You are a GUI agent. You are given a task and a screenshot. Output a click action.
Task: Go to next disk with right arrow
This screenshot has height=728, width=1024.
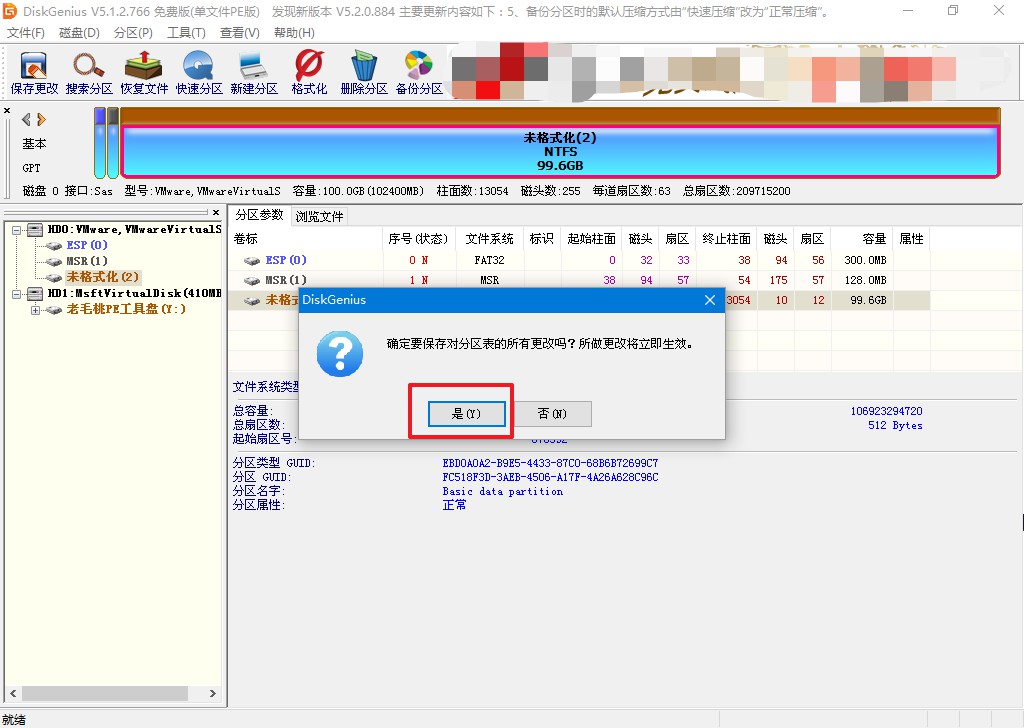42,119
